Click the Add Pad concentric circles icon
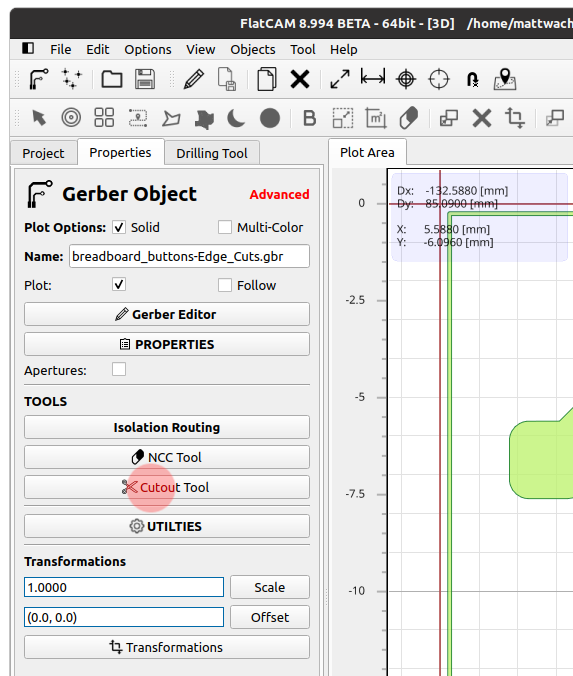The height and width of the screenshot is (676, 573). (x=71, y=117)
